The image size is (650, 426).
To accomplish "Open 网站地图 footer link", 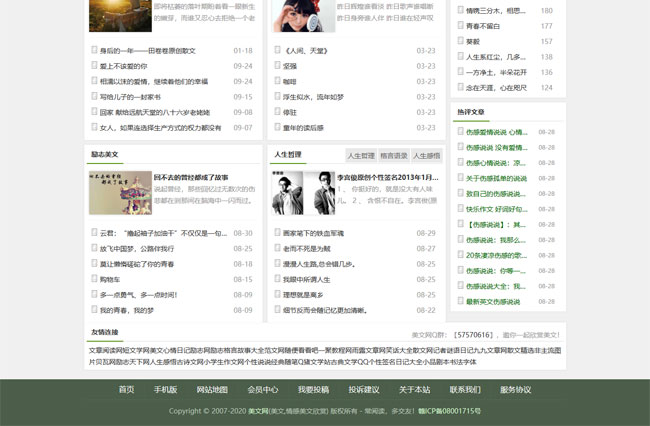I will point(212,390).
